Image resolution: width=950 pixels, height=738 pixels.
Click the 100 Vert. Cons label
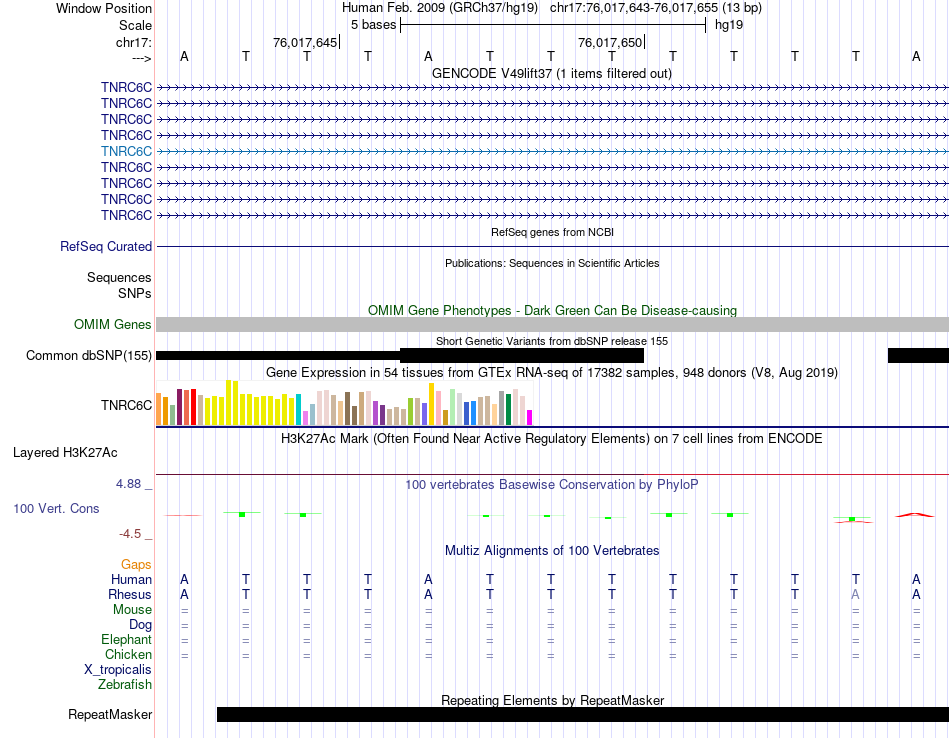point(56,508)
